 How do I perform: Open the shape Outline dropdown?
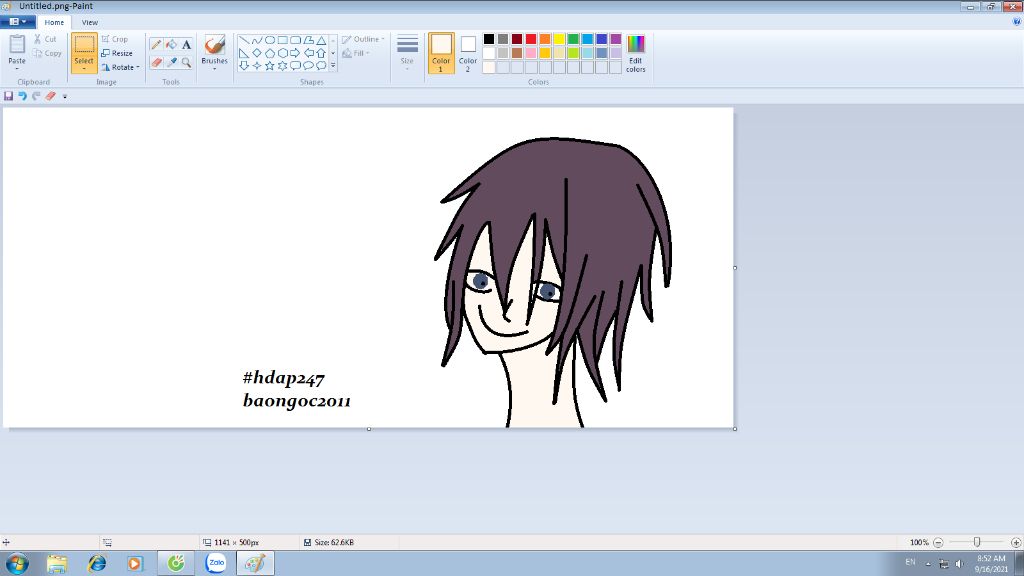[x=363, y=39]
